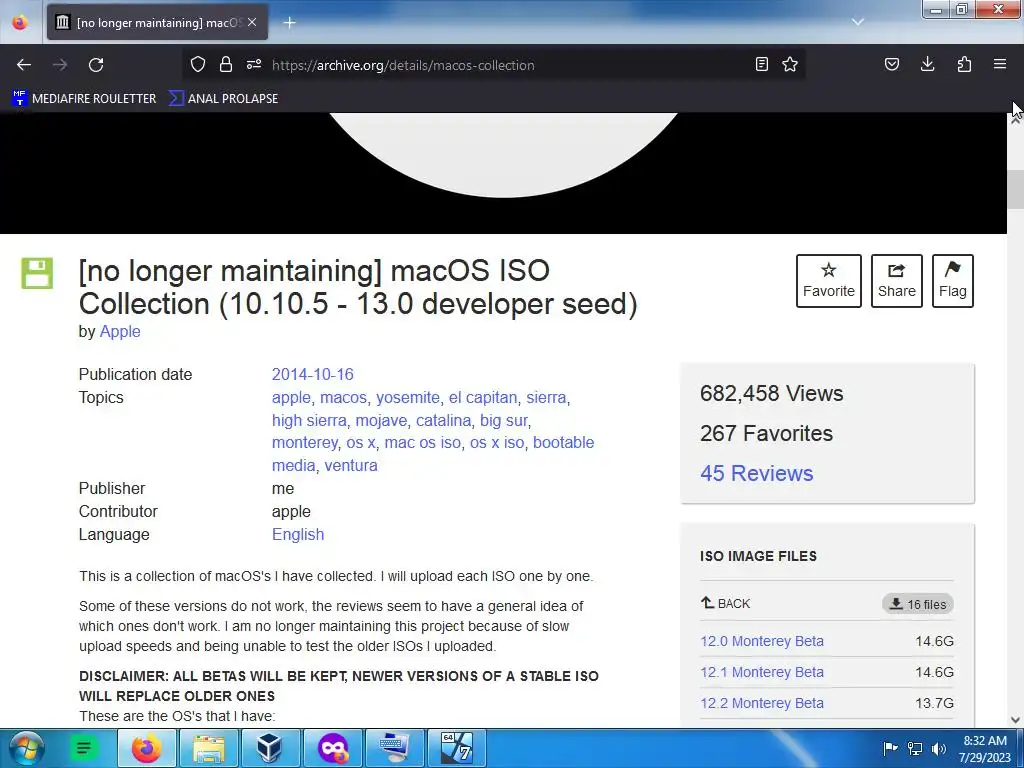Open Windows Explorer folder in taskbar
This screenshot has width=1024, height=768.
coord(208,748)
